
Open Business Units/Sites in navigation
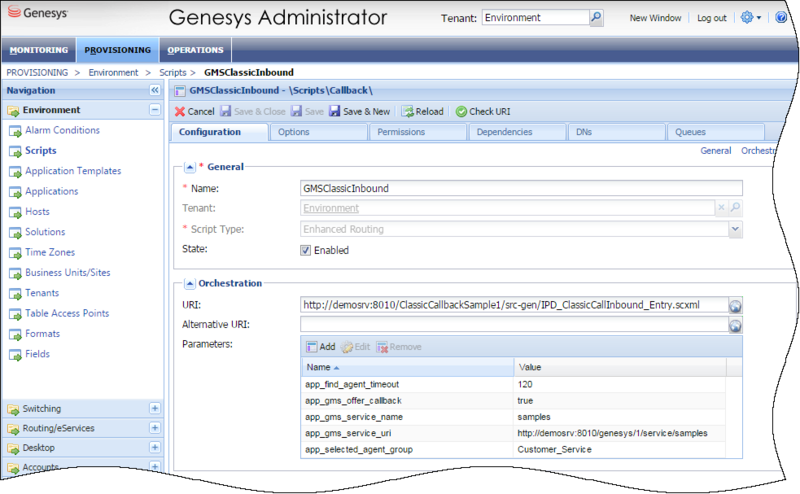click(67, 273)
